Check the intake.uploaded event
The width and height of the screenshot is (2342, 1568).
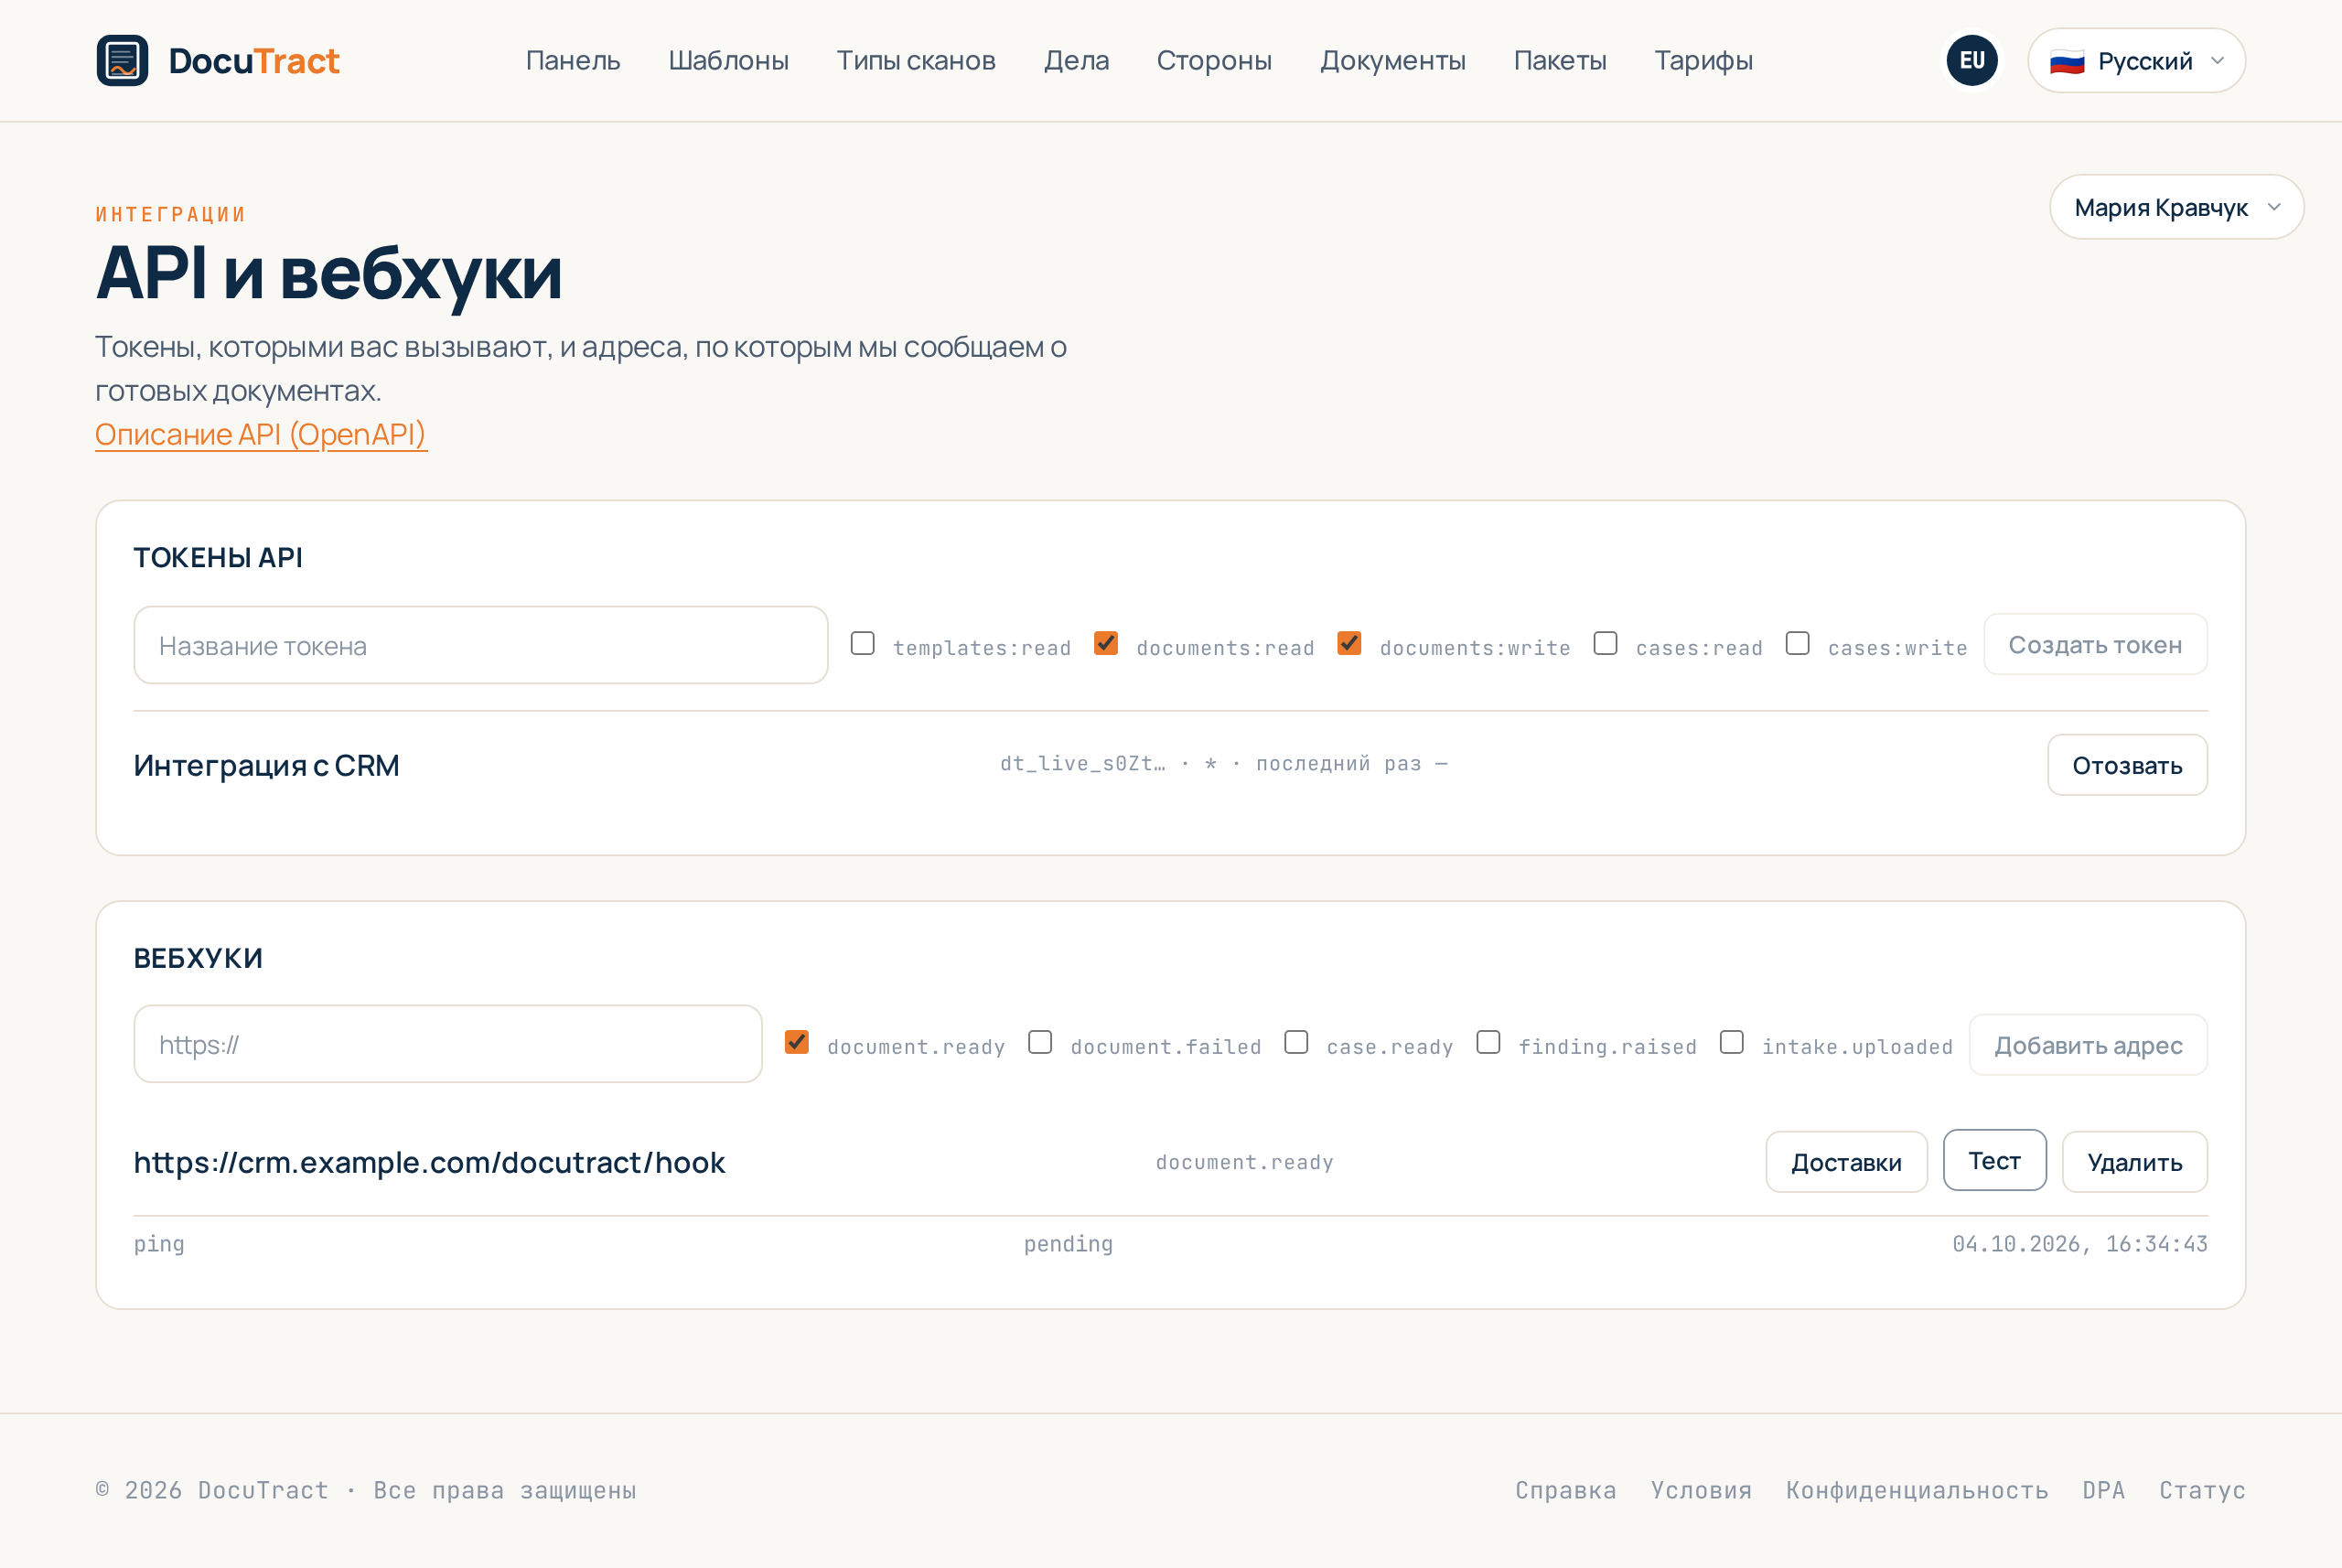coord(1731,1042)
